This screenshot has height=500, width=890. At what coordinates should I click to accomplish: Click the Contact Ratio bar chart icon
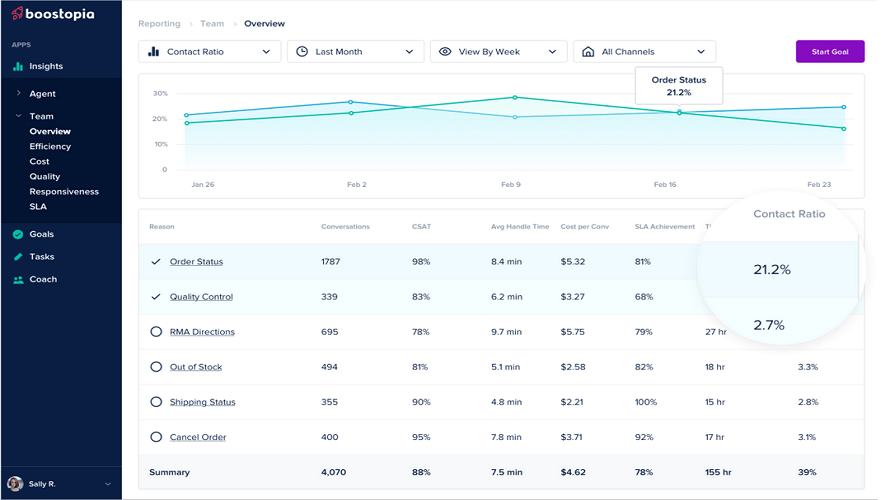[x=153, y=52]
